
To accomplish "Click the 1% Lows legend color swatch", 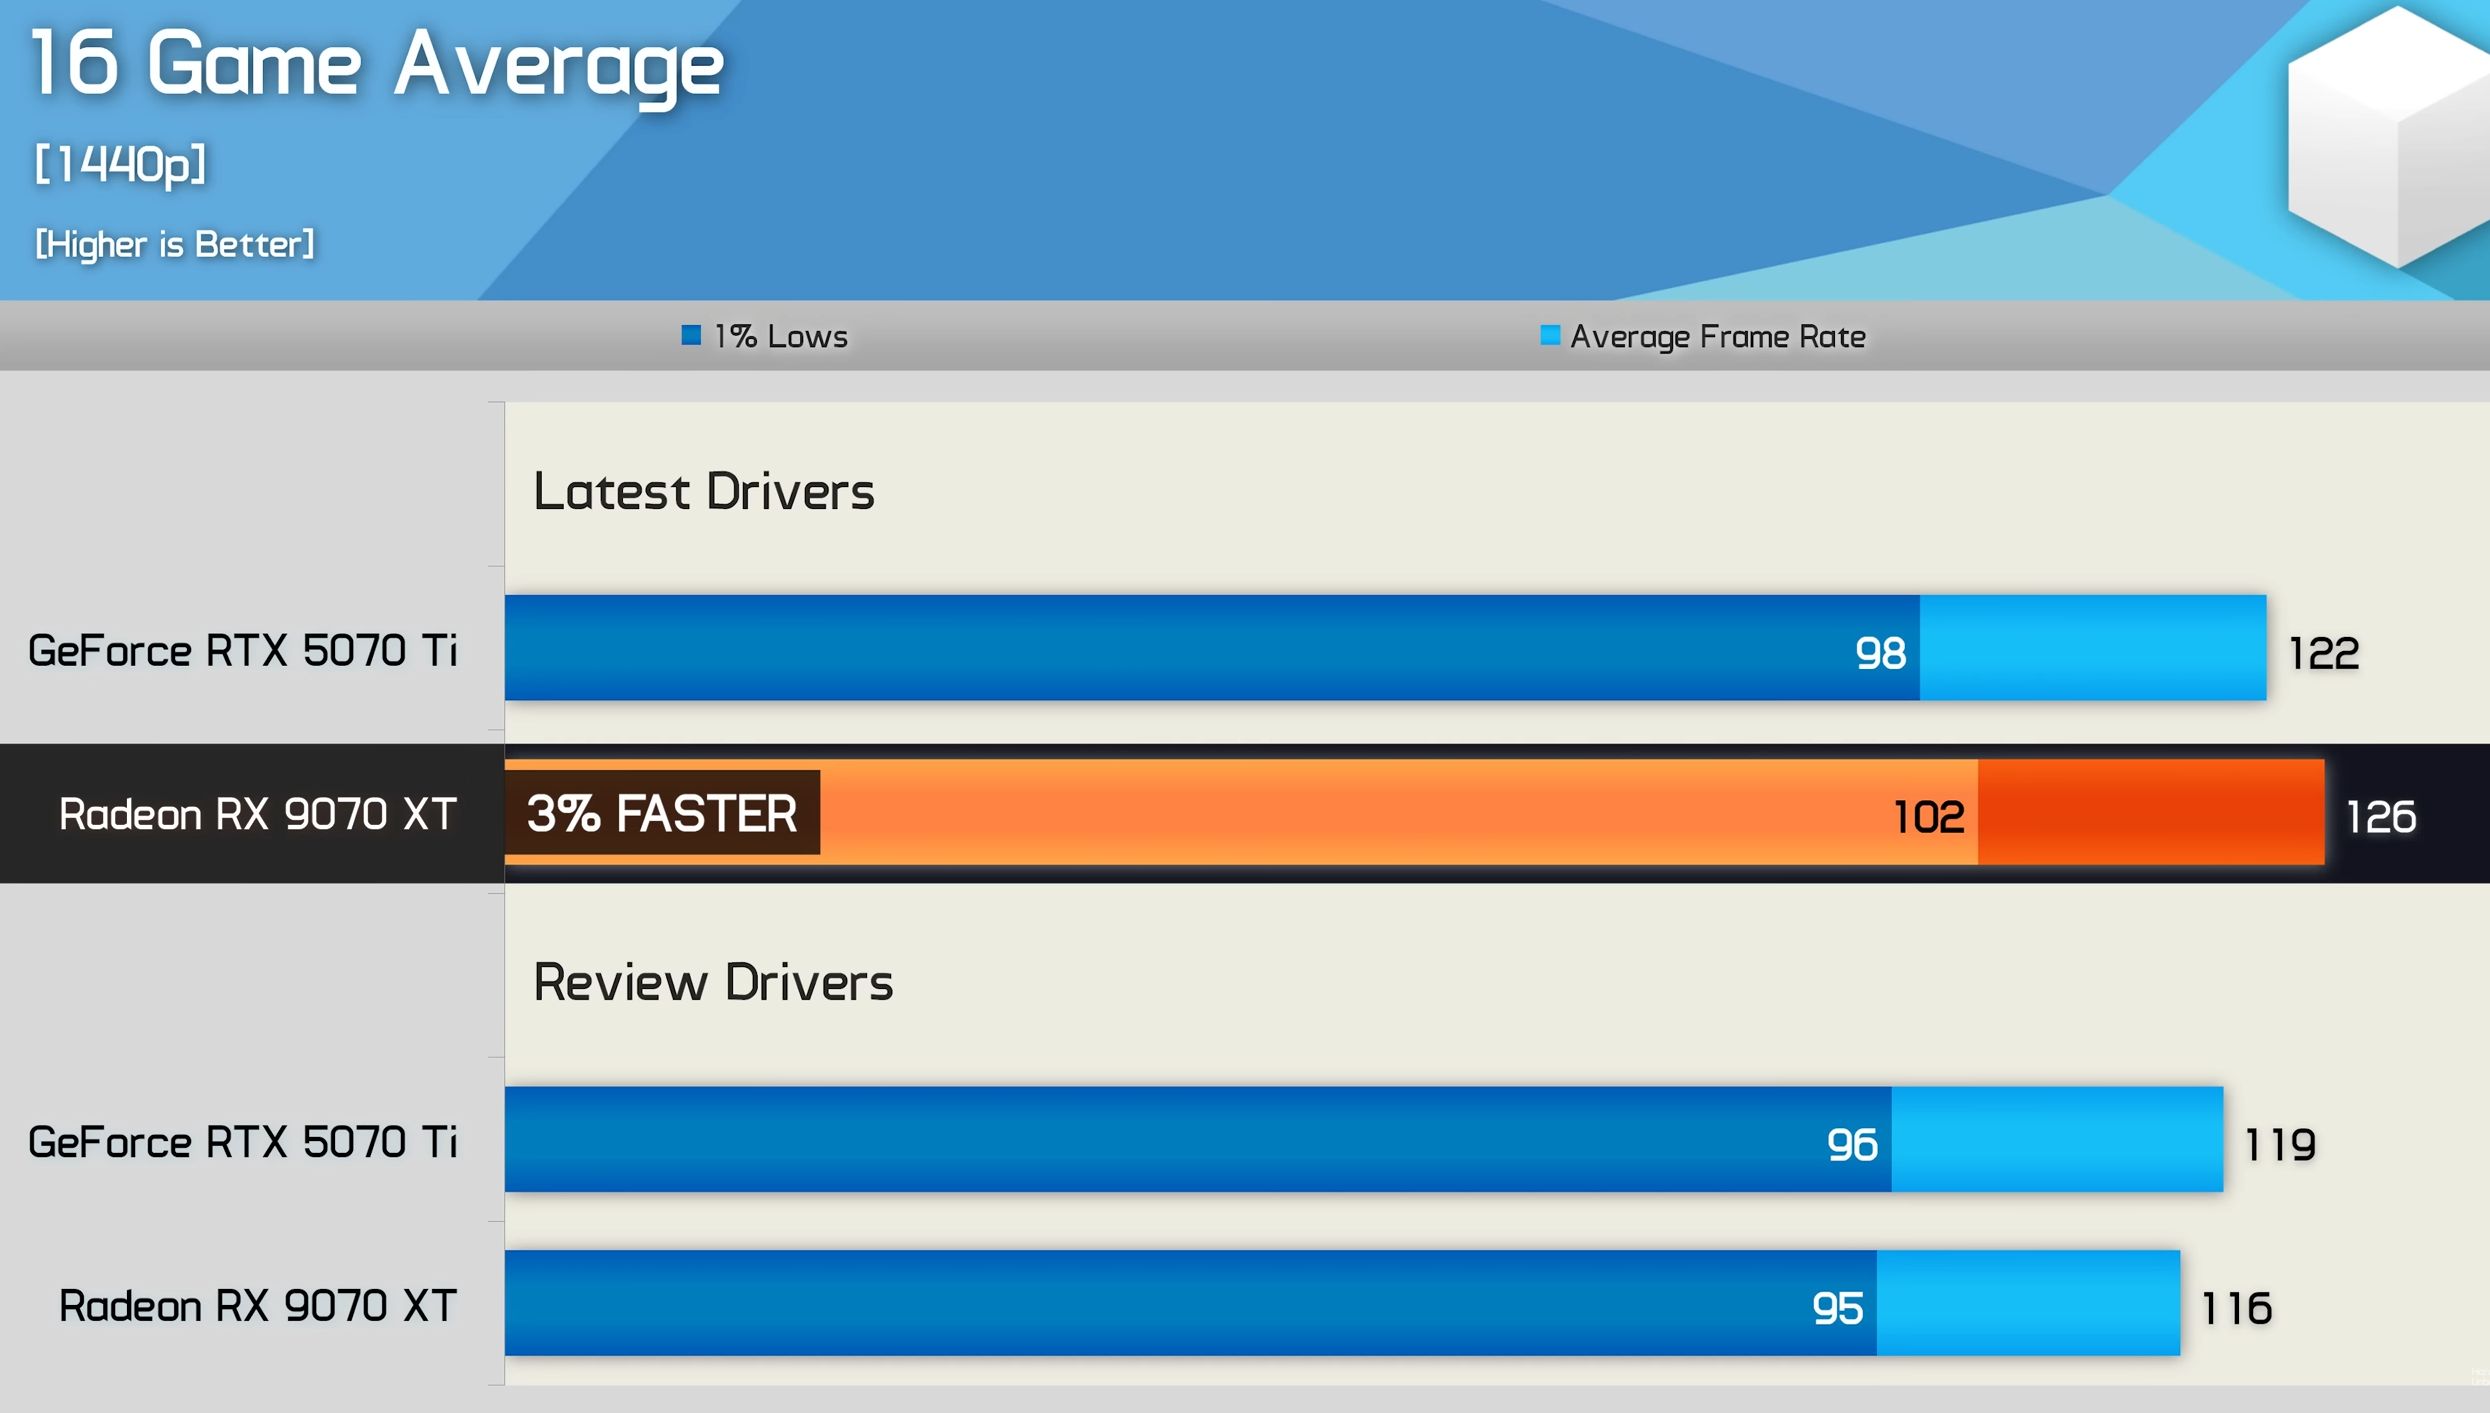I will click(691, 335).
